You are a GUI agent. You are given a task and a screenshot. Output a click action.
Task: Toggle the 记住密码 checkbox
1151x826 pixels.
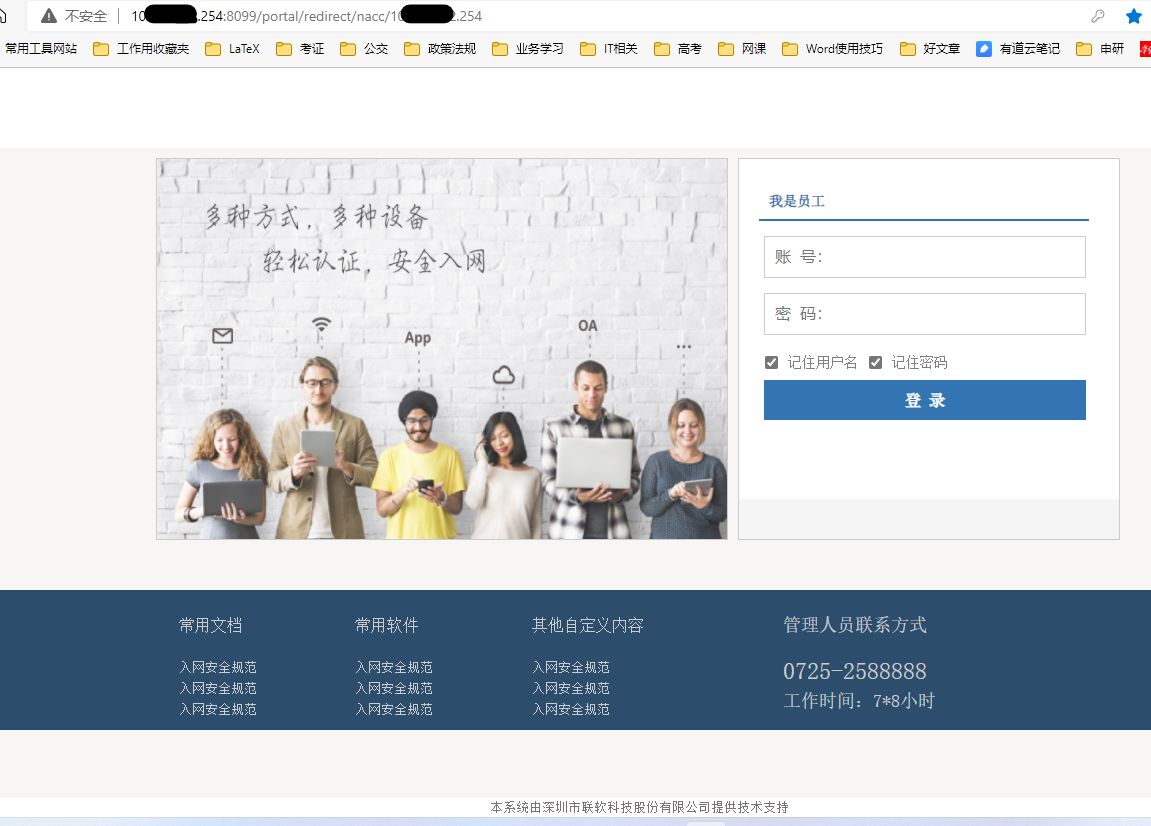click(875, 363)
